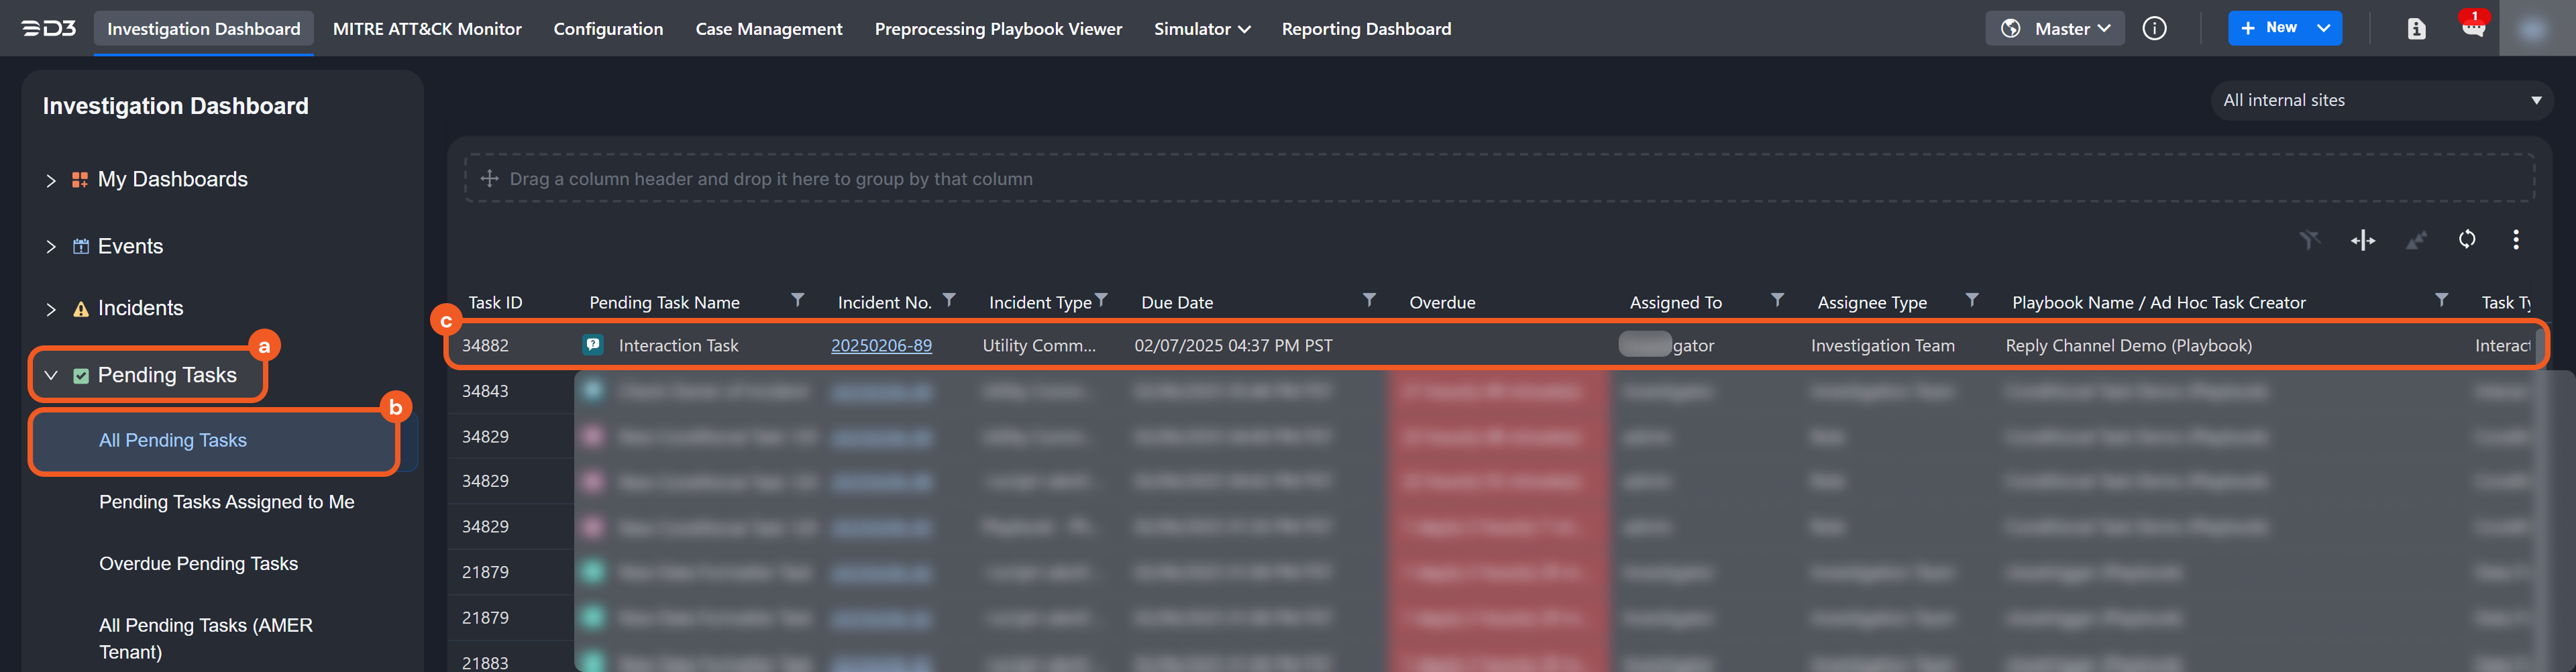The width and height of the screenshot is (2576, 672).
Task: Click the Due Date column header
Action: [1177, 303]
